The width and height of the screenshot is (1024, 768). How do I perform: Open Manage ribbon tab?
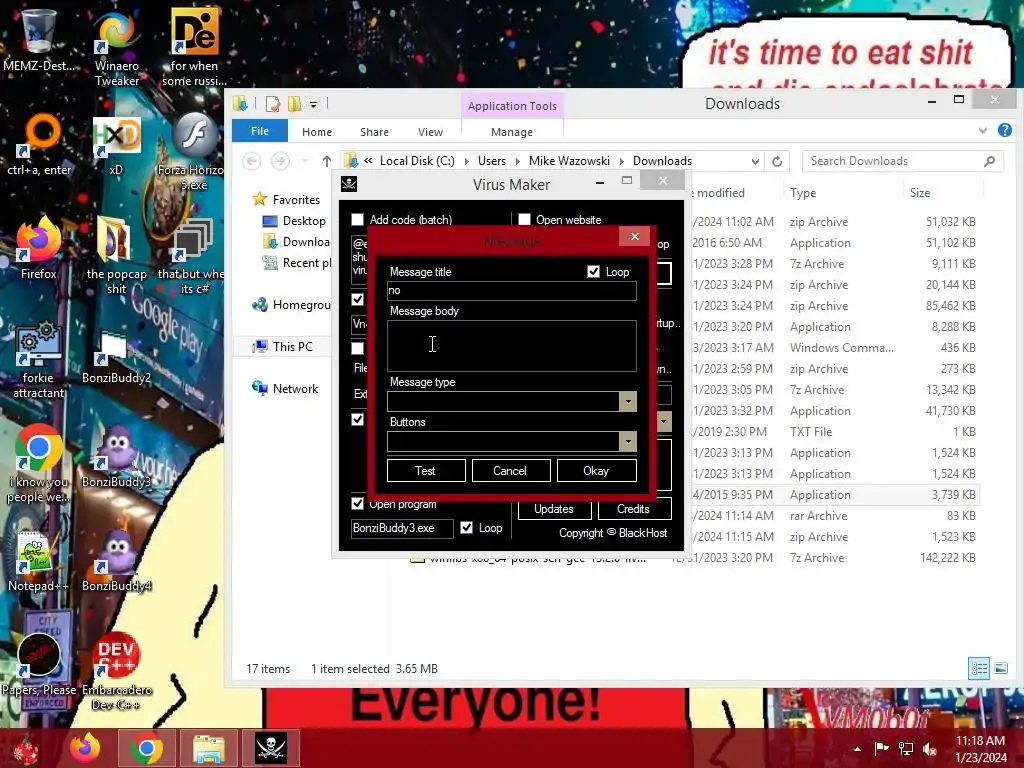click(512, 132)
